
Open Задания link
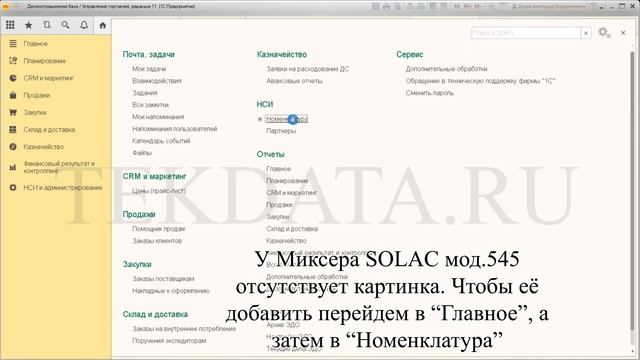tap(144, 93)
